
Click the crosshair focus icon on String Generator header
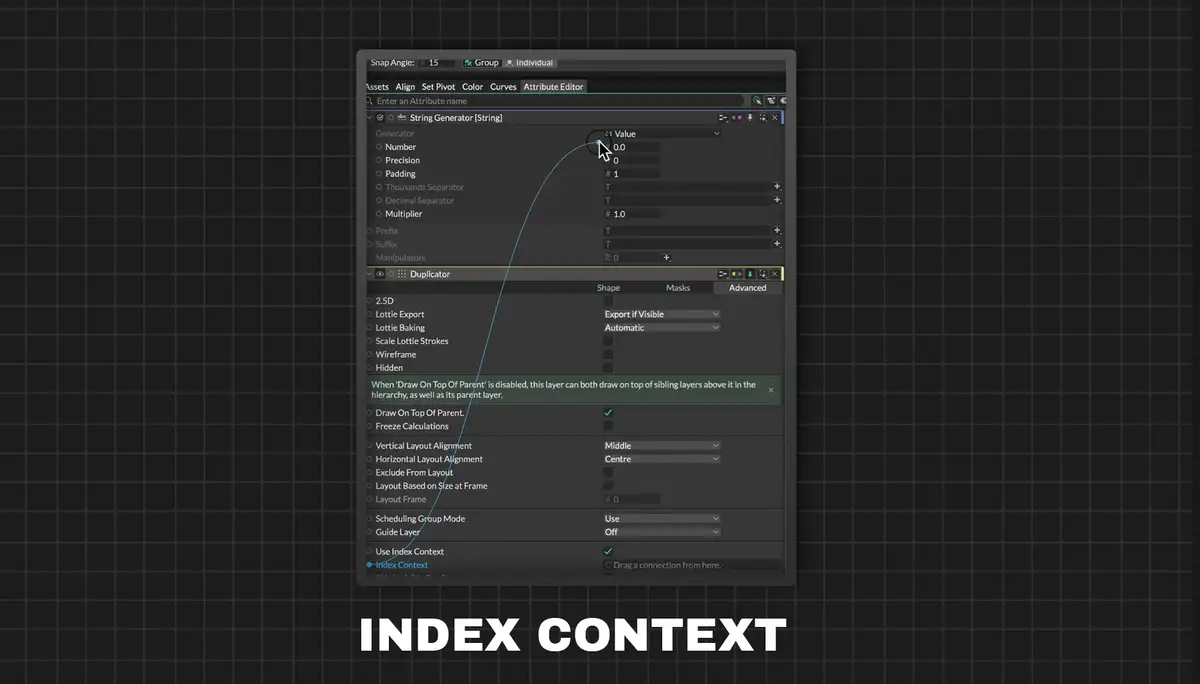click(x=763, y=117)
